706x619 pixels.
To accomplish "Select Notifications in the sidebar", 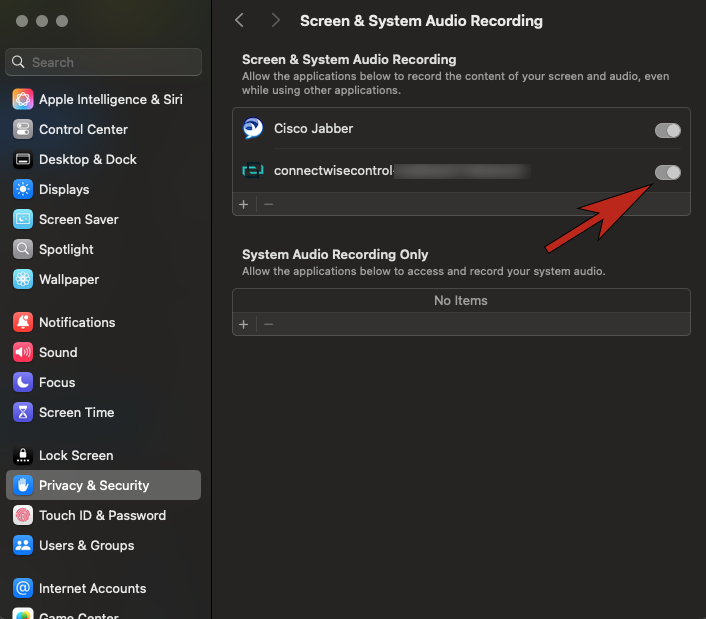I will [77, 322].
